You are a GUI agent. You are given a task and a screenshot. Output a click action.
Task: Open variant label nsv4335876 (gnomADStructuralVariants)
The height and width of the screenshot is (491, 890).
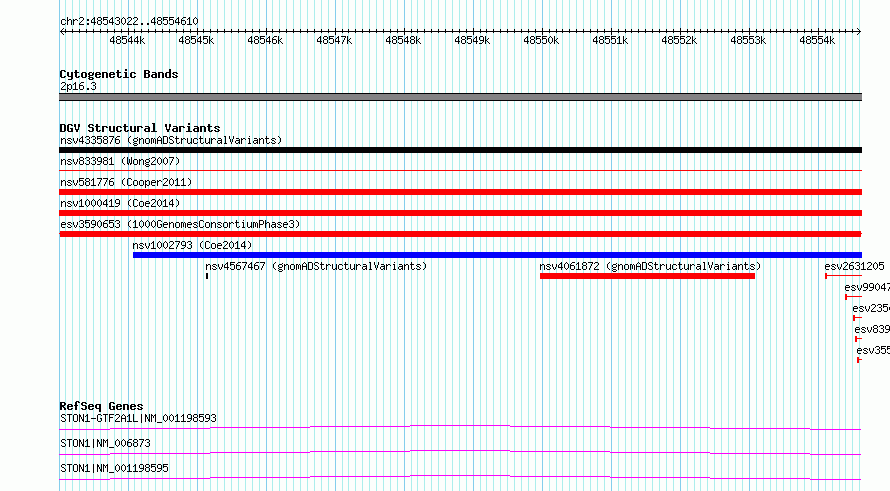(x=171, y=140)
